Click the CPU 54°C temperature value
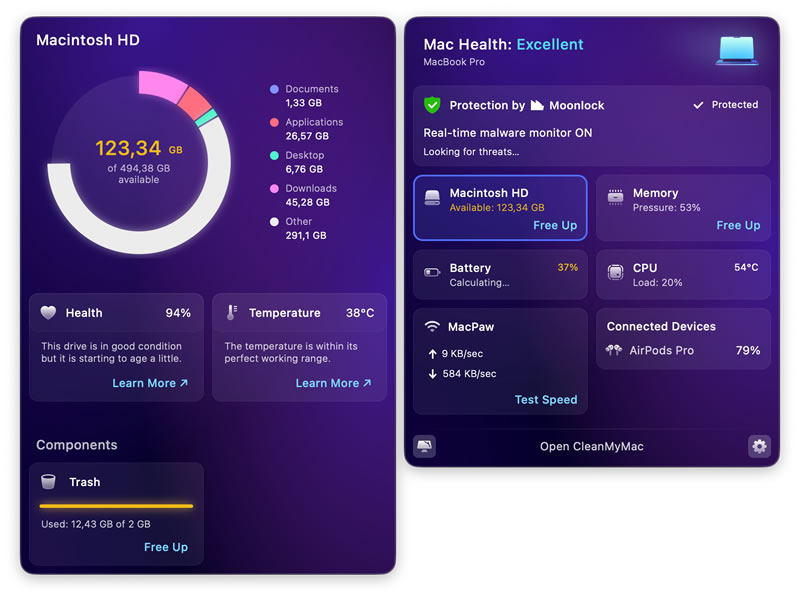 (x=746, y=267)
